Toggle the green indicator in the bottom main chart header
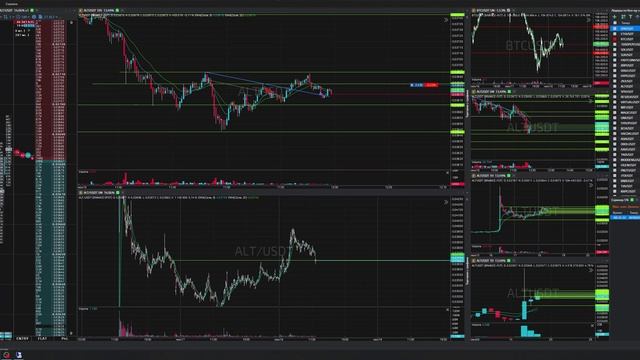 coord(118,192)
